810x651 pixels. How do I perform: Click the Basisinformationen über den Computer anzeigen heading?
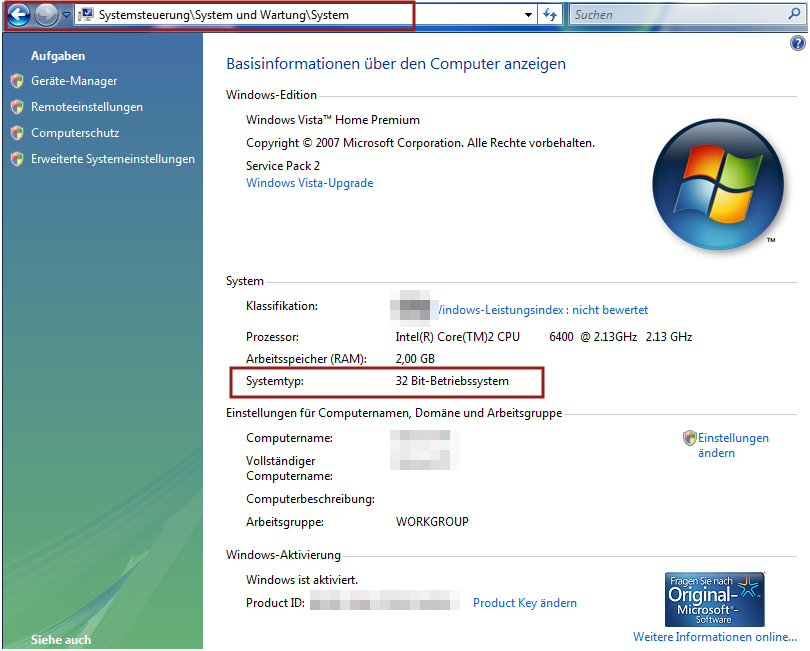pyautogui.click(x=396, y=64)
